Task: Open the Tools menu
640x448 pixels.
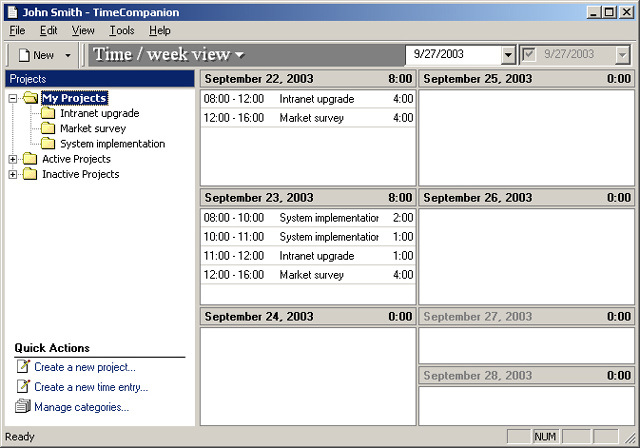Action: 121,31
